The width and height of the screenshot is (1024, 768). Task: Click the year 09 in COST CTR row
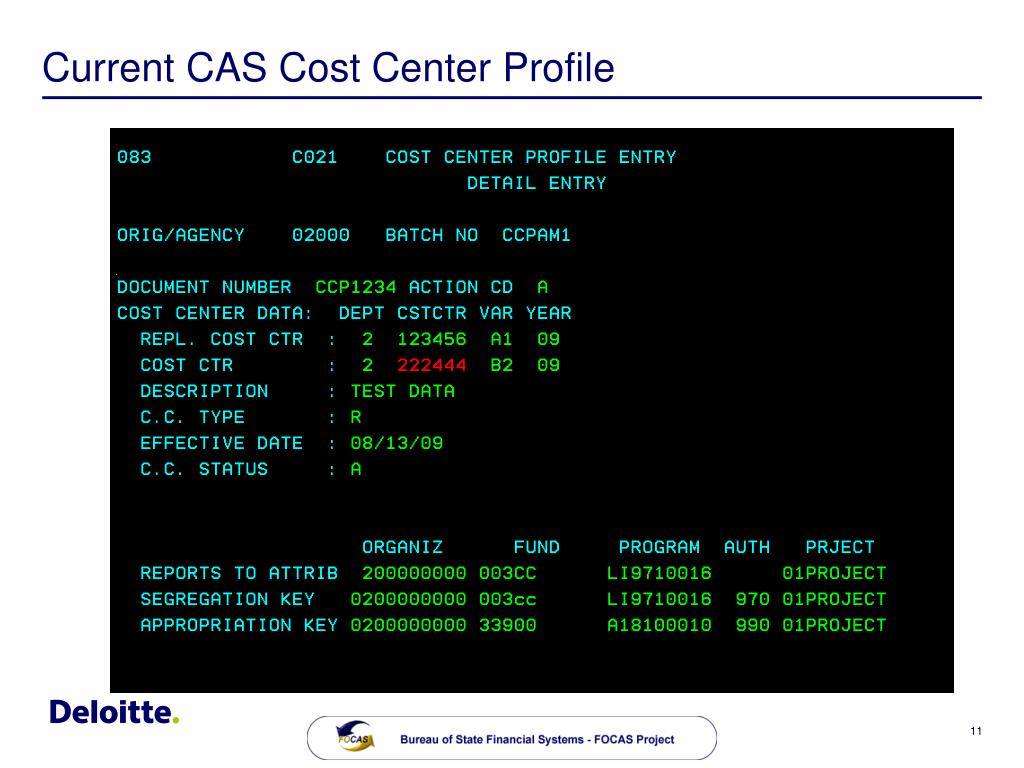click(x=548, y=365)
